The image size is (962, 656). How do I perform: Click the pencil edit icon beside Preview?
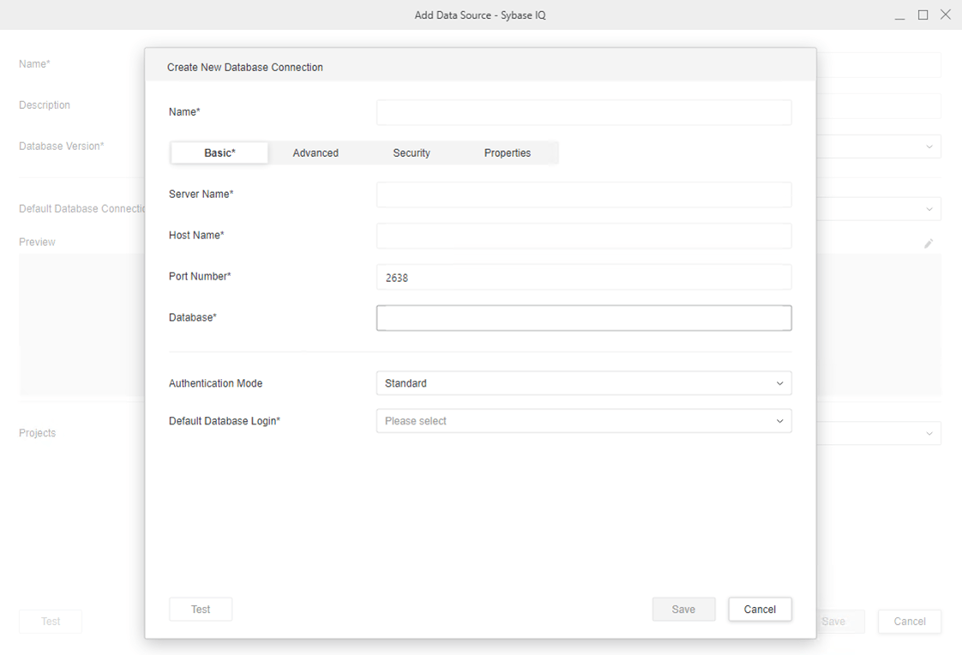point(928,243)
